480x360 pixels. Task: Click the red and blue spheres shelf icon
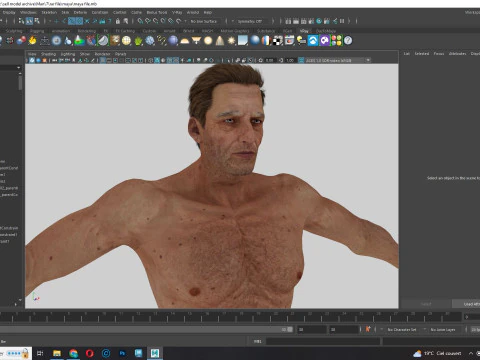click(21, 41)
